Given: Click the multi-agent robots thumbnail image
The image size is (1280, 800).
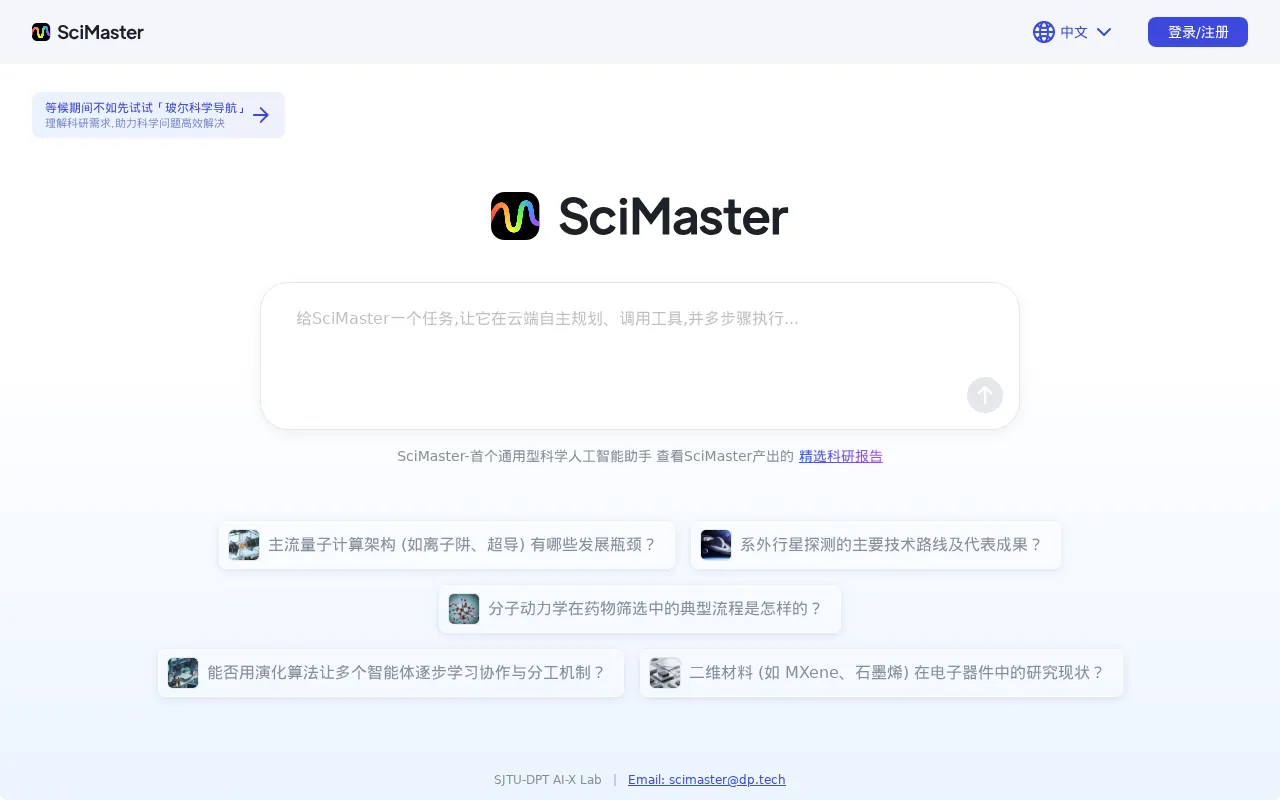Looking at the screenshot, I should pyautogui.click(x=183, y=673).
